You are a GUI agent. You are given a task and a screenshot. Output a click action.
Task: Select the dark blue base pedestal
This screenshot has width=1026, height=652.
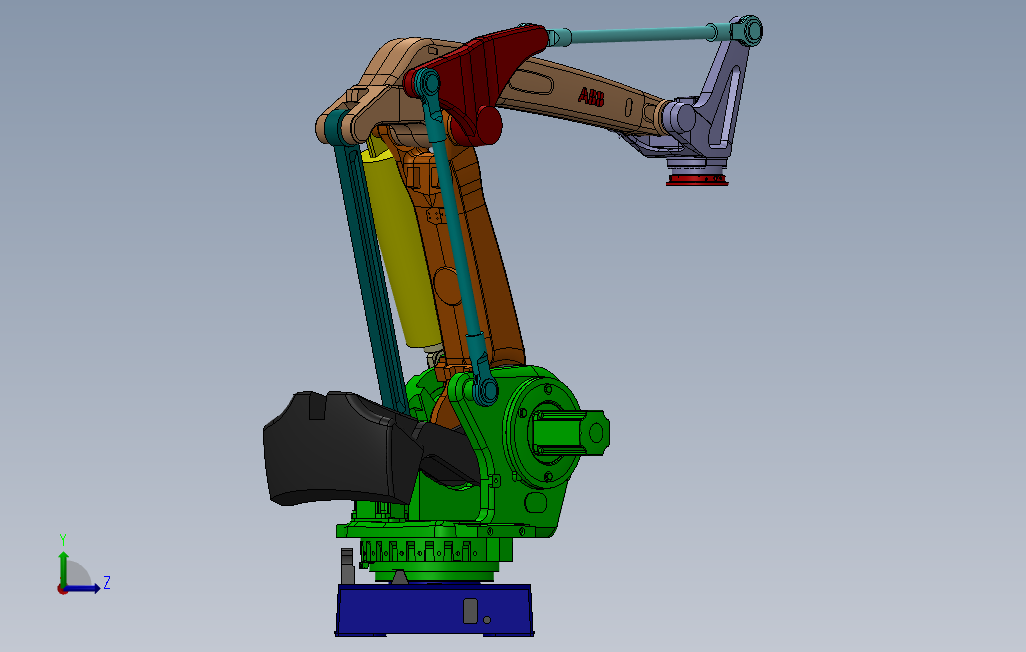pyautogui.click(x=434, y=609)
